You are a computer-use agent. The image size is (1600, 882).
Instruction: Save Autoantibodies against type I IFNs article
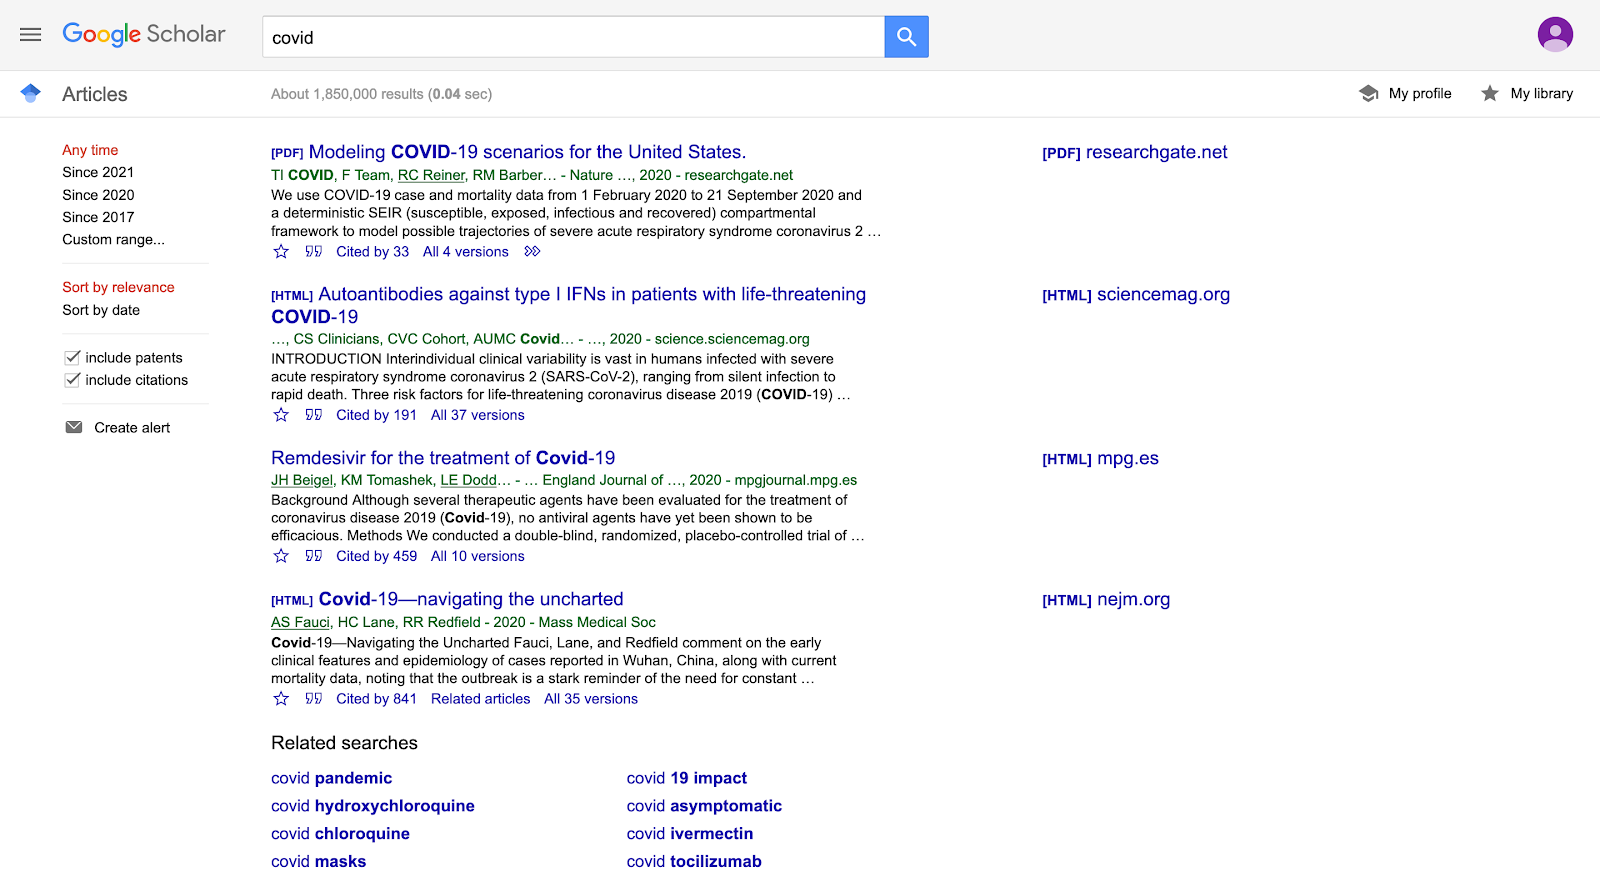click(281, 415)
